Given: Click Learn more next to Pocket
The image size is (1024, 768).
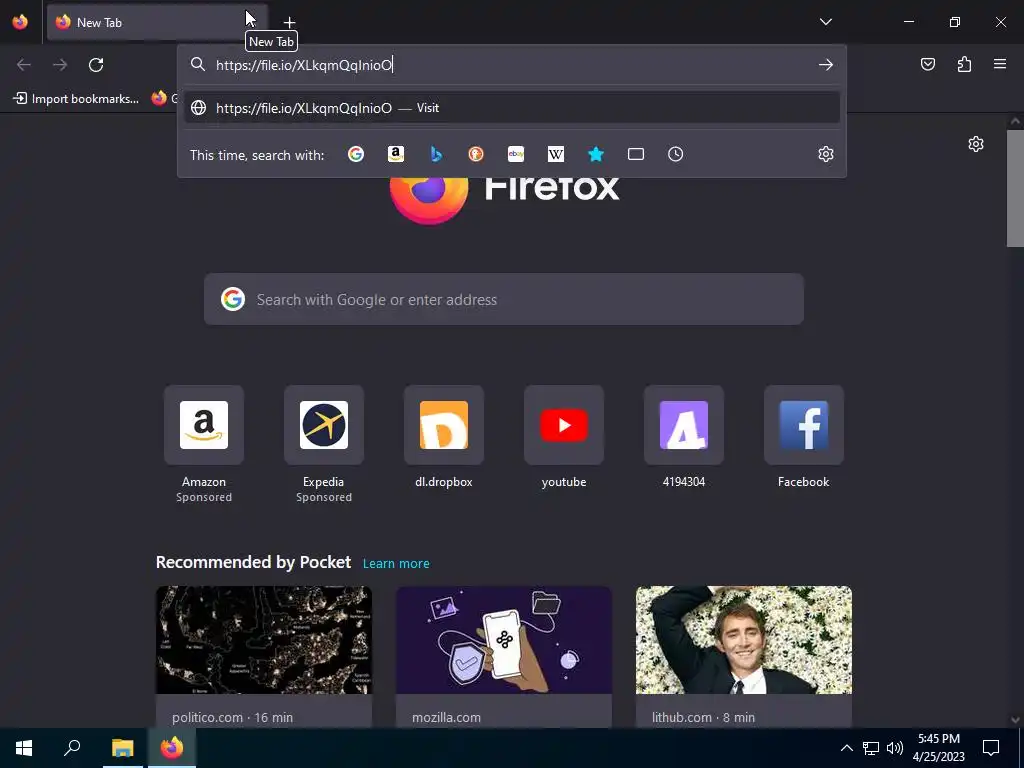Looking at the screenshot, I should coord(396,563).
